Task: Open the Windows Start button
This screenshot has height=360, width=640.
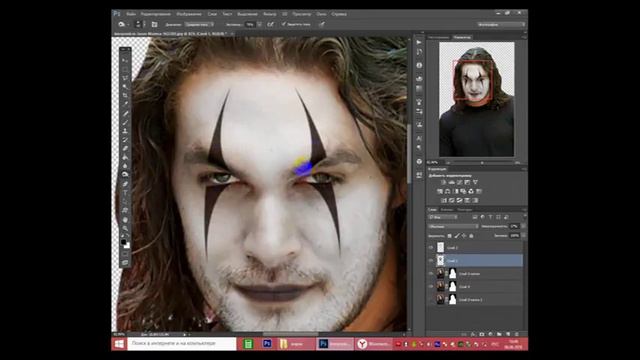Action: point(119,344)
